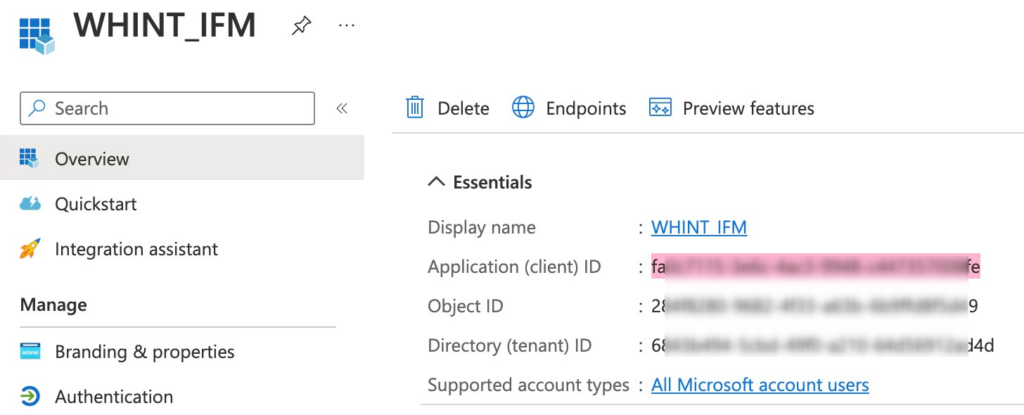Click the Manage section header
The width and height of the screenshot is (1024, 415).
54,305
